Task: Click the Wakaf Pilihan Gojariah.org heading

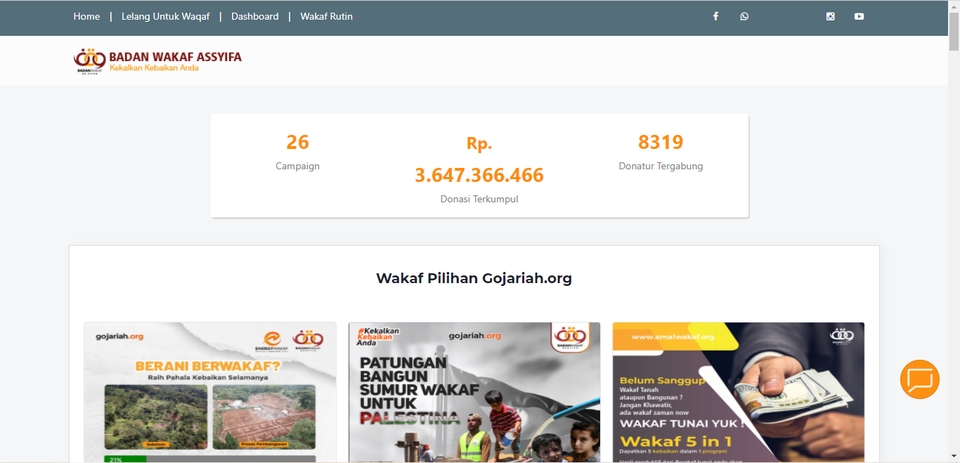Action: pos(474,278)
